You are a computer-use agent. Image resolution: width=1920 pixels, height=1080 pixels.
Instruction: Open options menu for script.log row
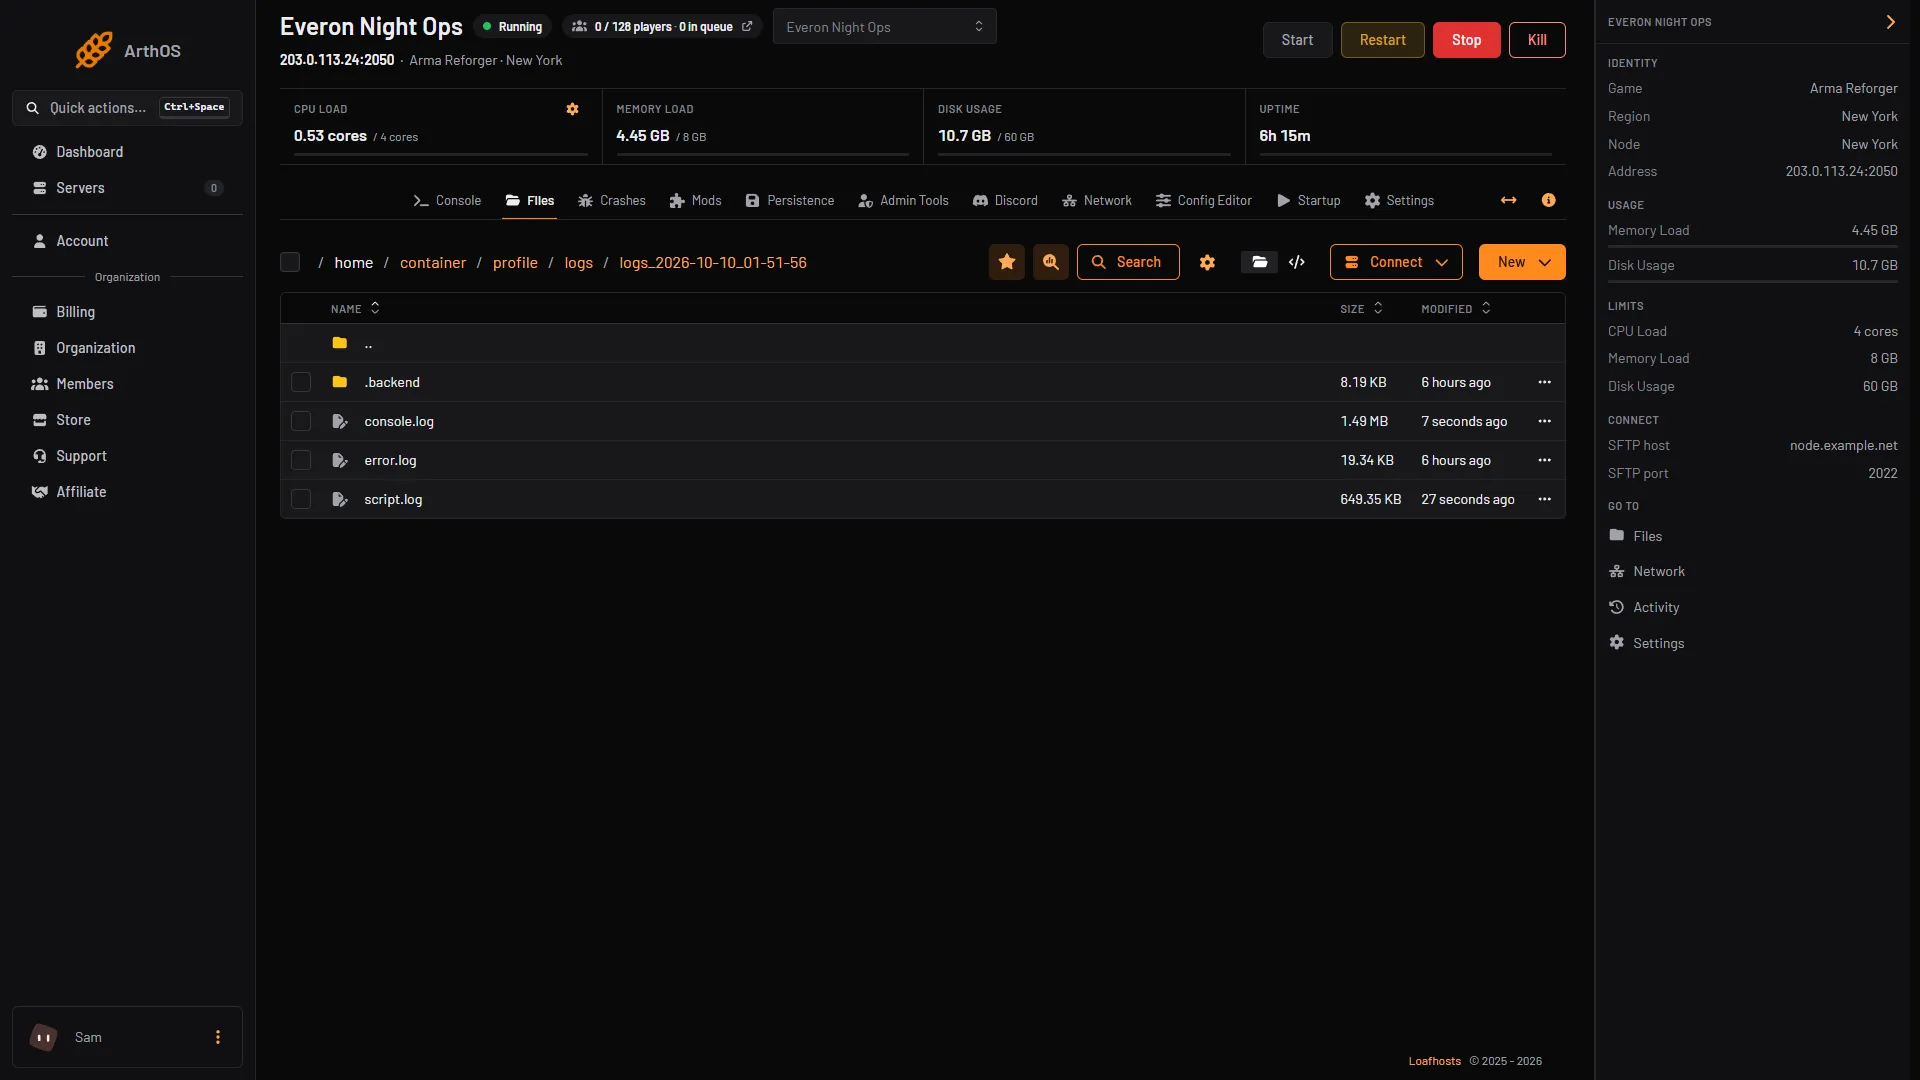point(1545,499)
